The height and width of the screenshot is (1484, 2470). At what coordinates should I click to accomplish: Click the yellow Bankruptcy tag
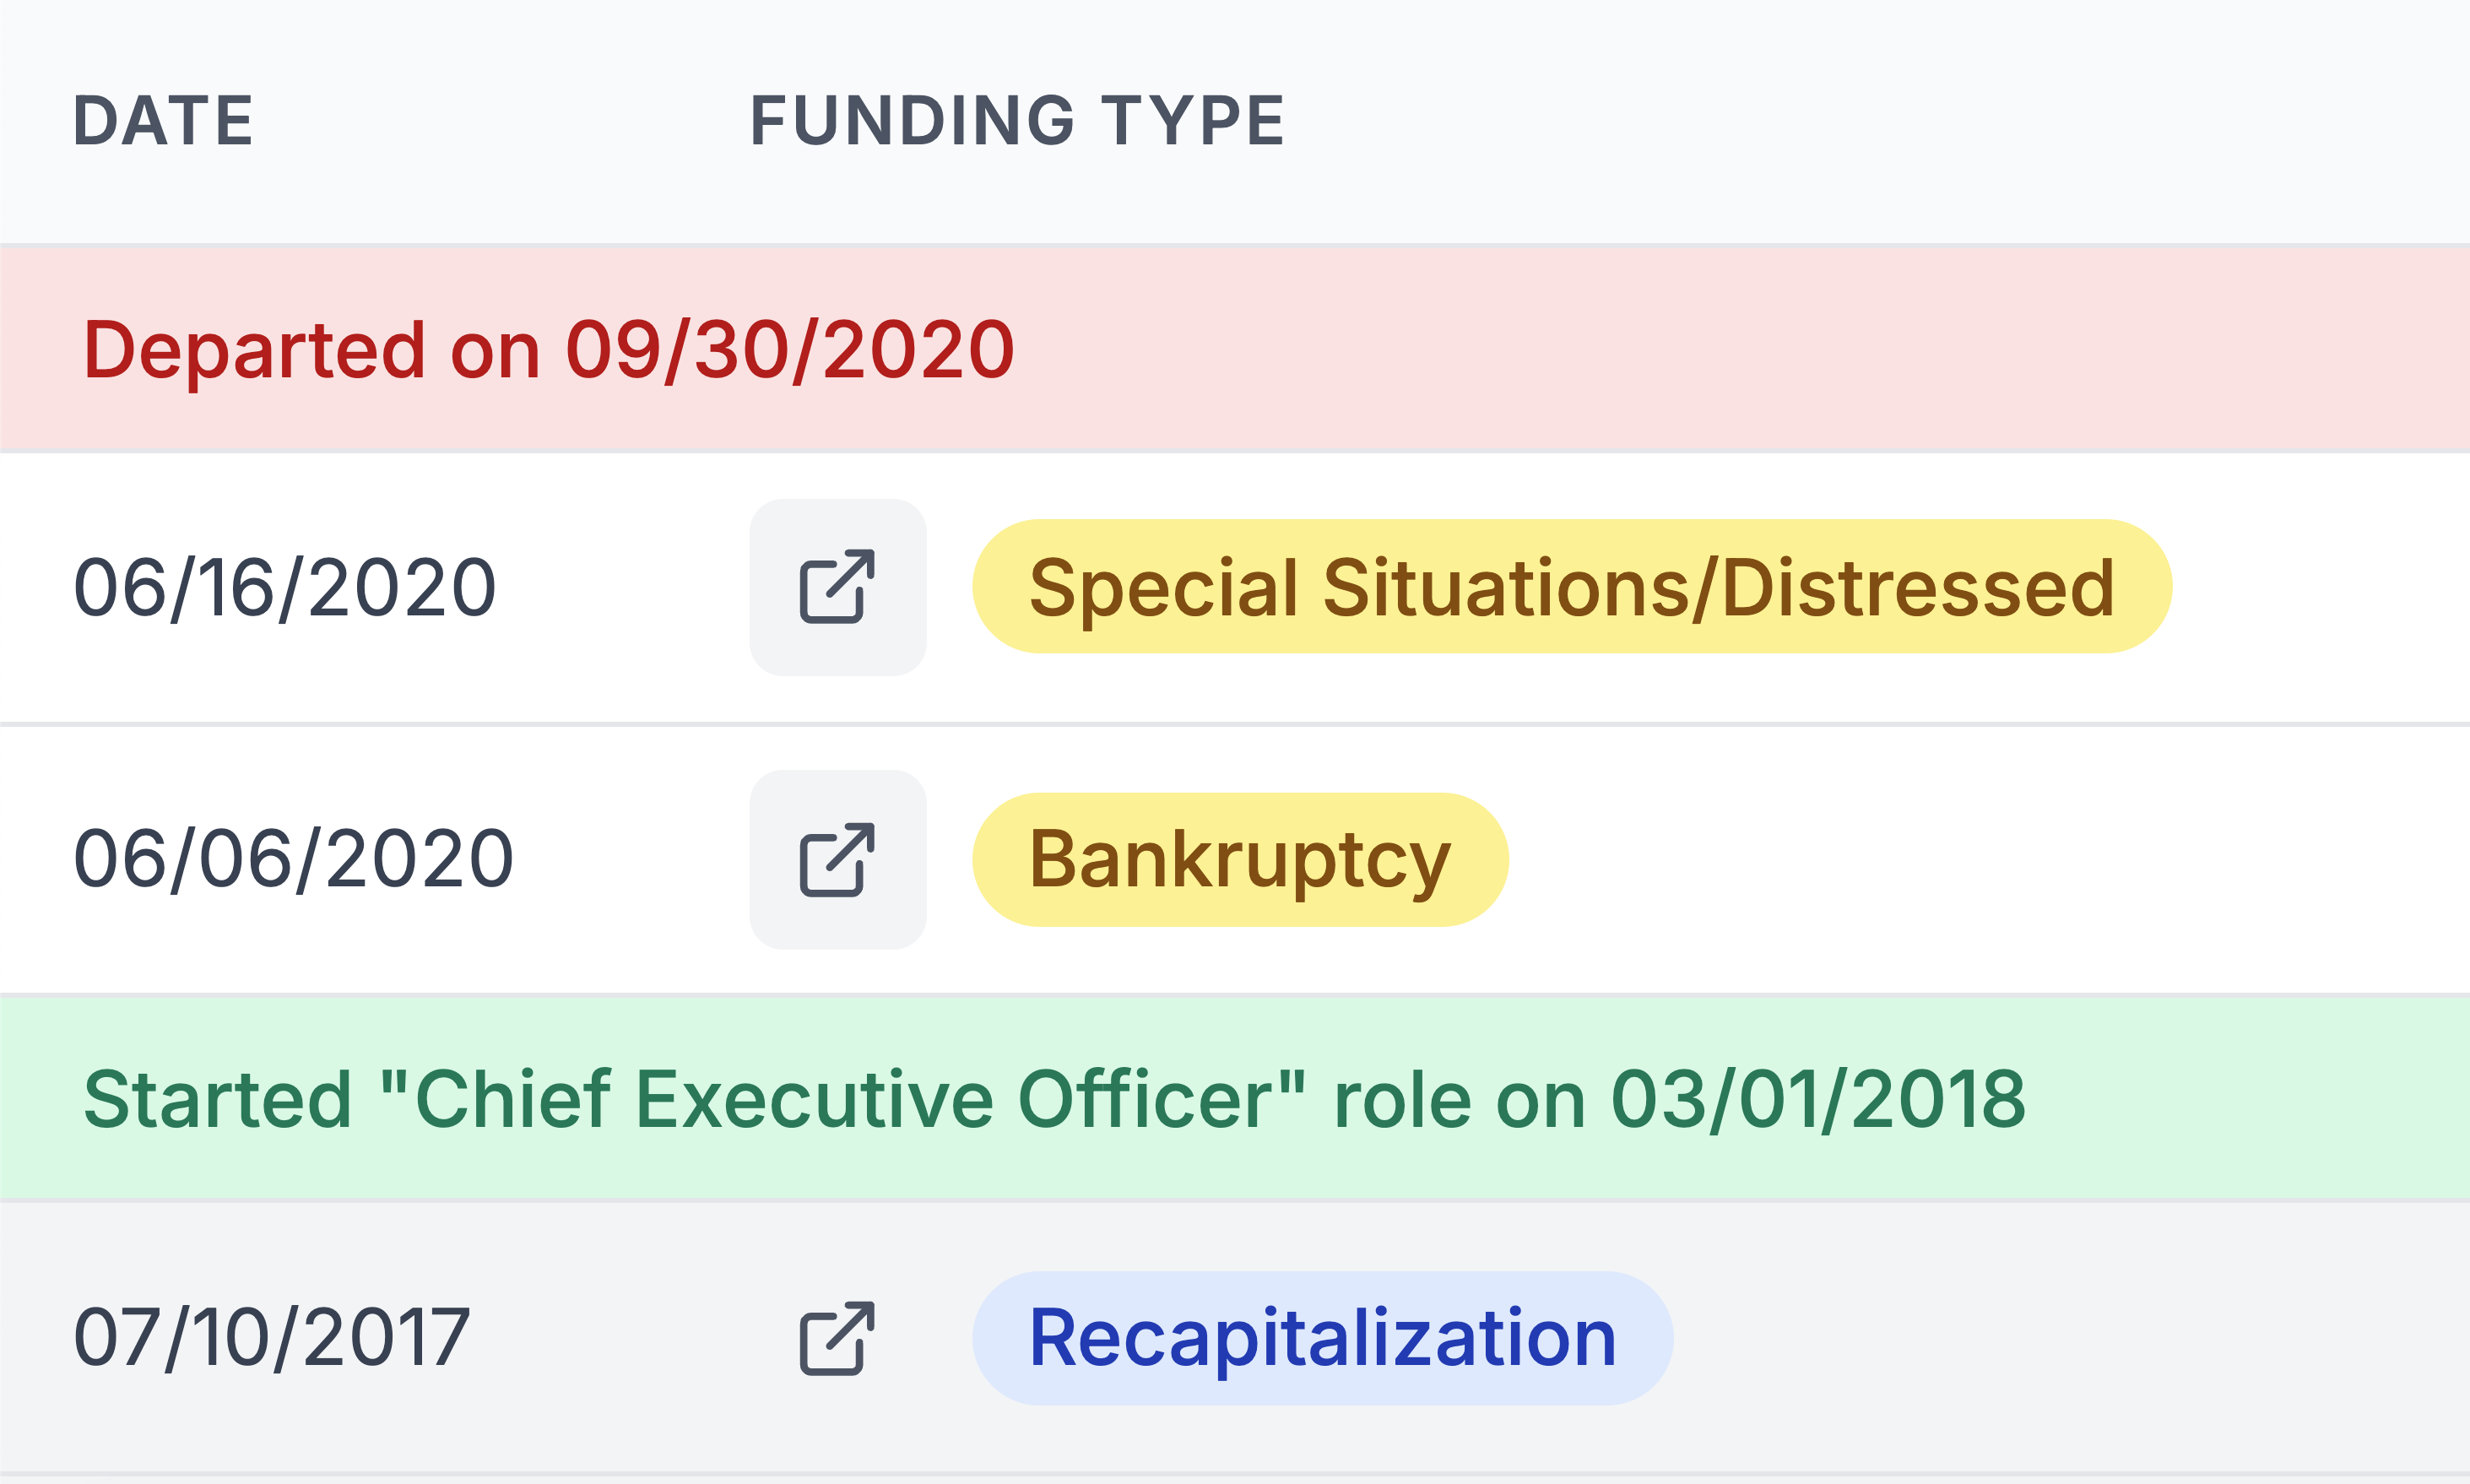point(1239,860)
